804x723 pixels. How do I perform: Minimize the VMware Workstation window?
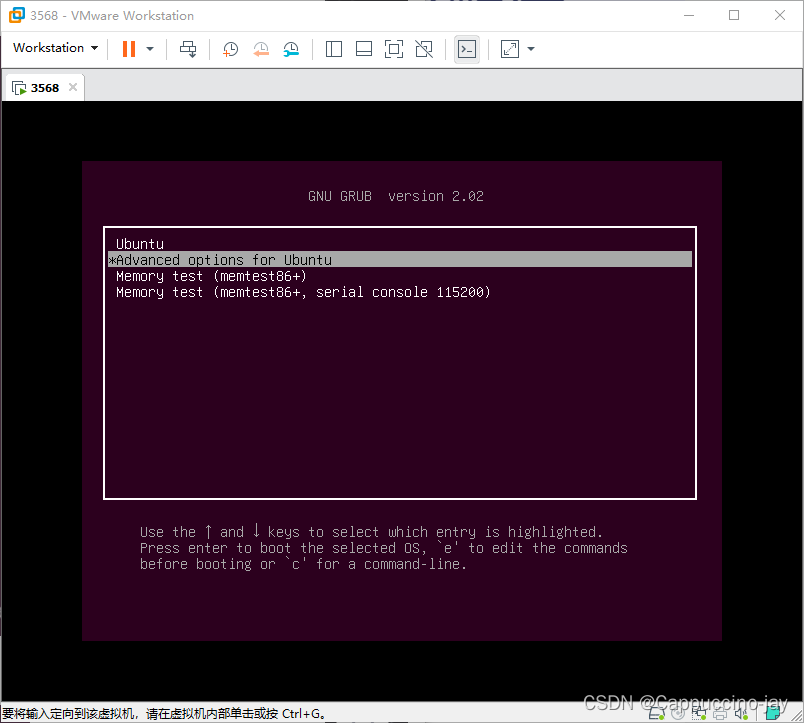click(x=689, y=15)
